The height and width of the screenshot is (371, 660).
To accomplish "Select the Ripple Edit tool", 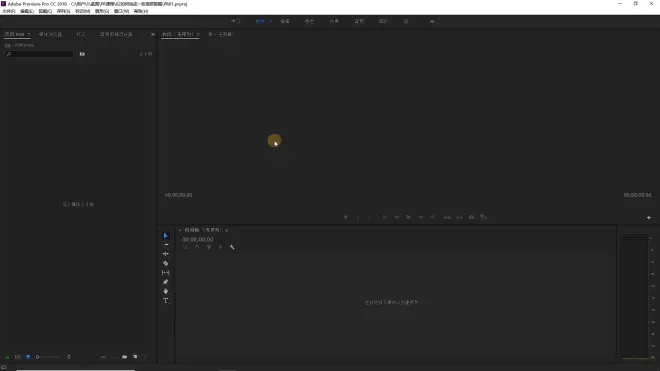I will pyautogui.click(x=165, y=254).
